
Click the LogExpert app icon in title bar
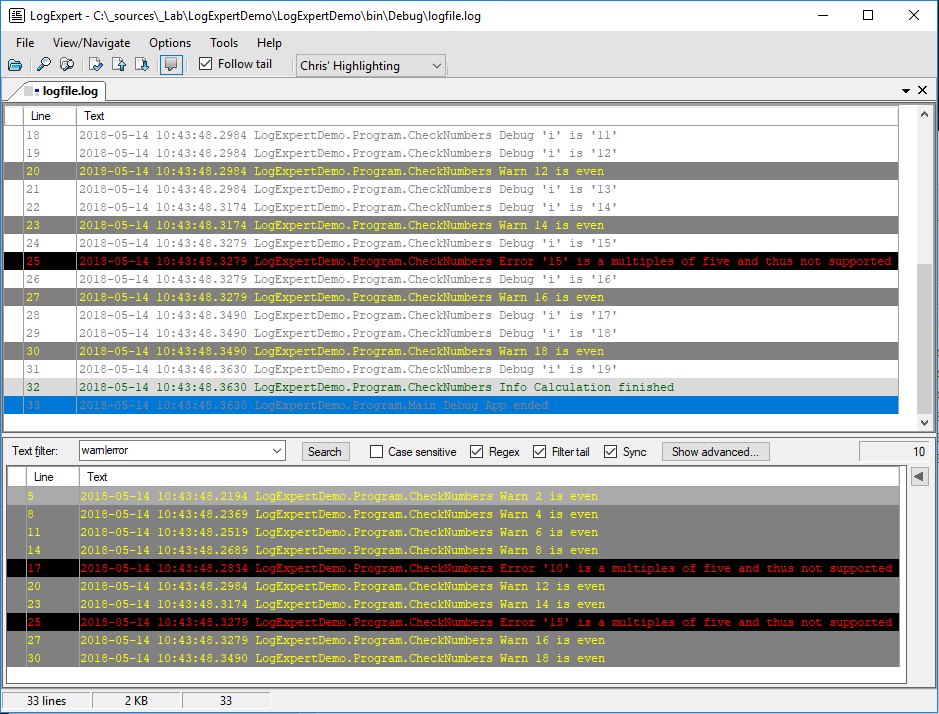pyautogui.click(x=17, y=16)
